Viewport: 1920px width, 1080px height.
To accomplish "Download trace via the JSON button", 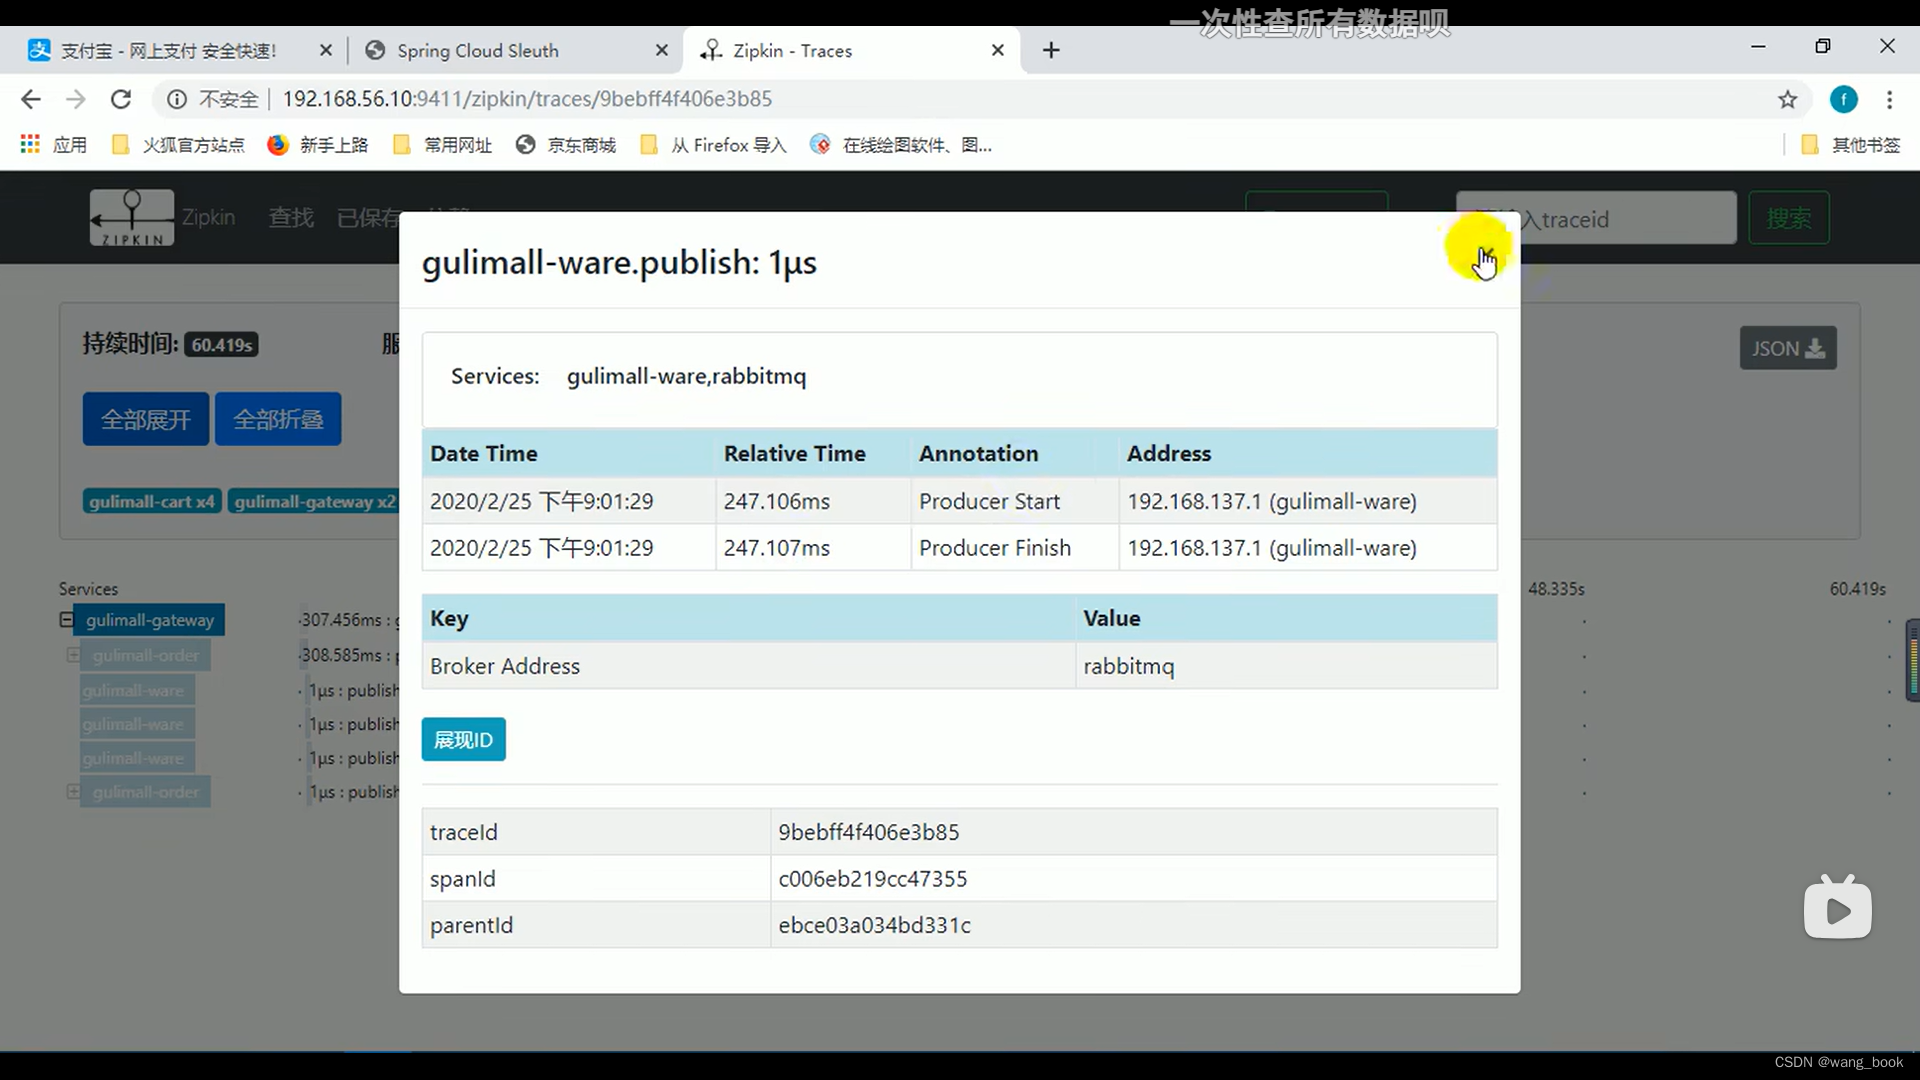I will 1788,348.
